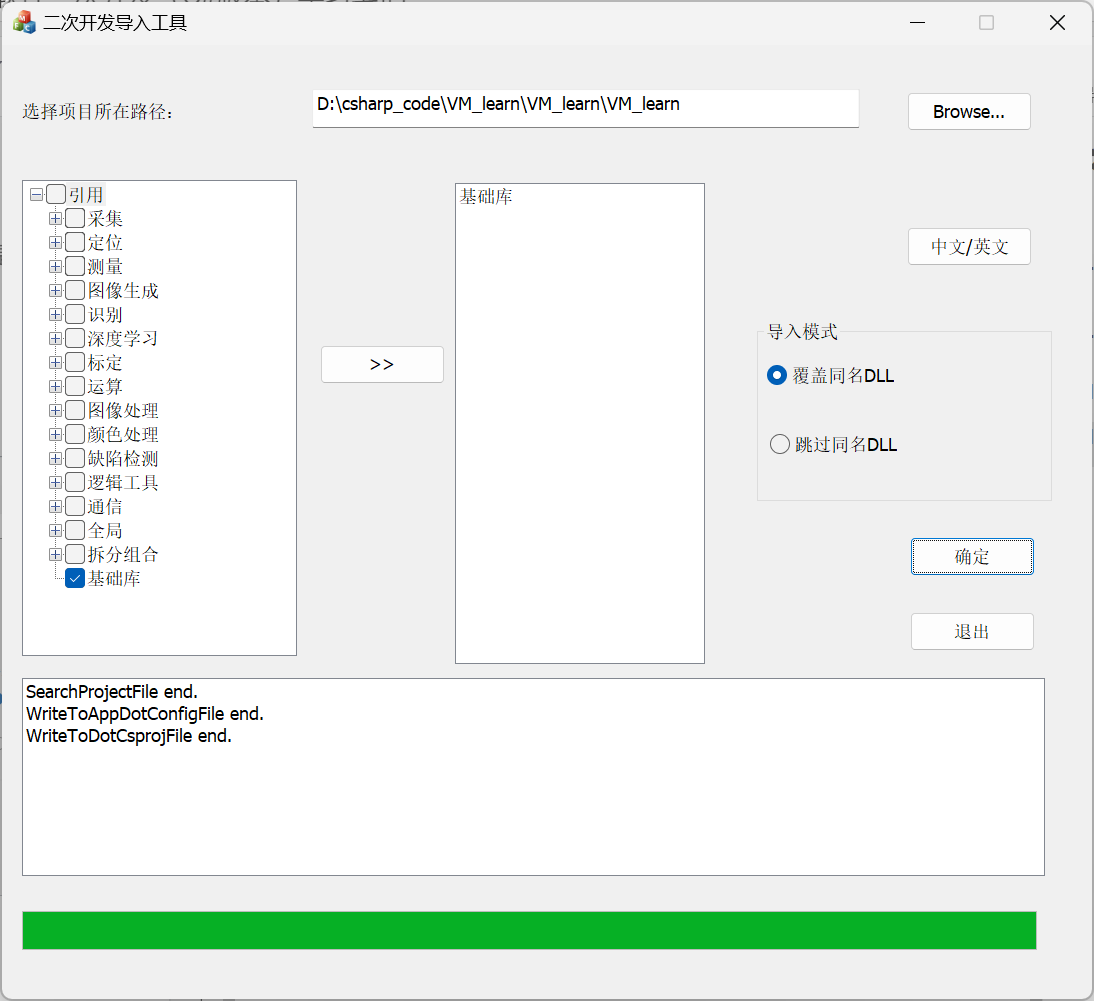Enable the 拆分组合 checkbox
The width and height of the screenshot is (1094, 1001).
pos(75,555)
